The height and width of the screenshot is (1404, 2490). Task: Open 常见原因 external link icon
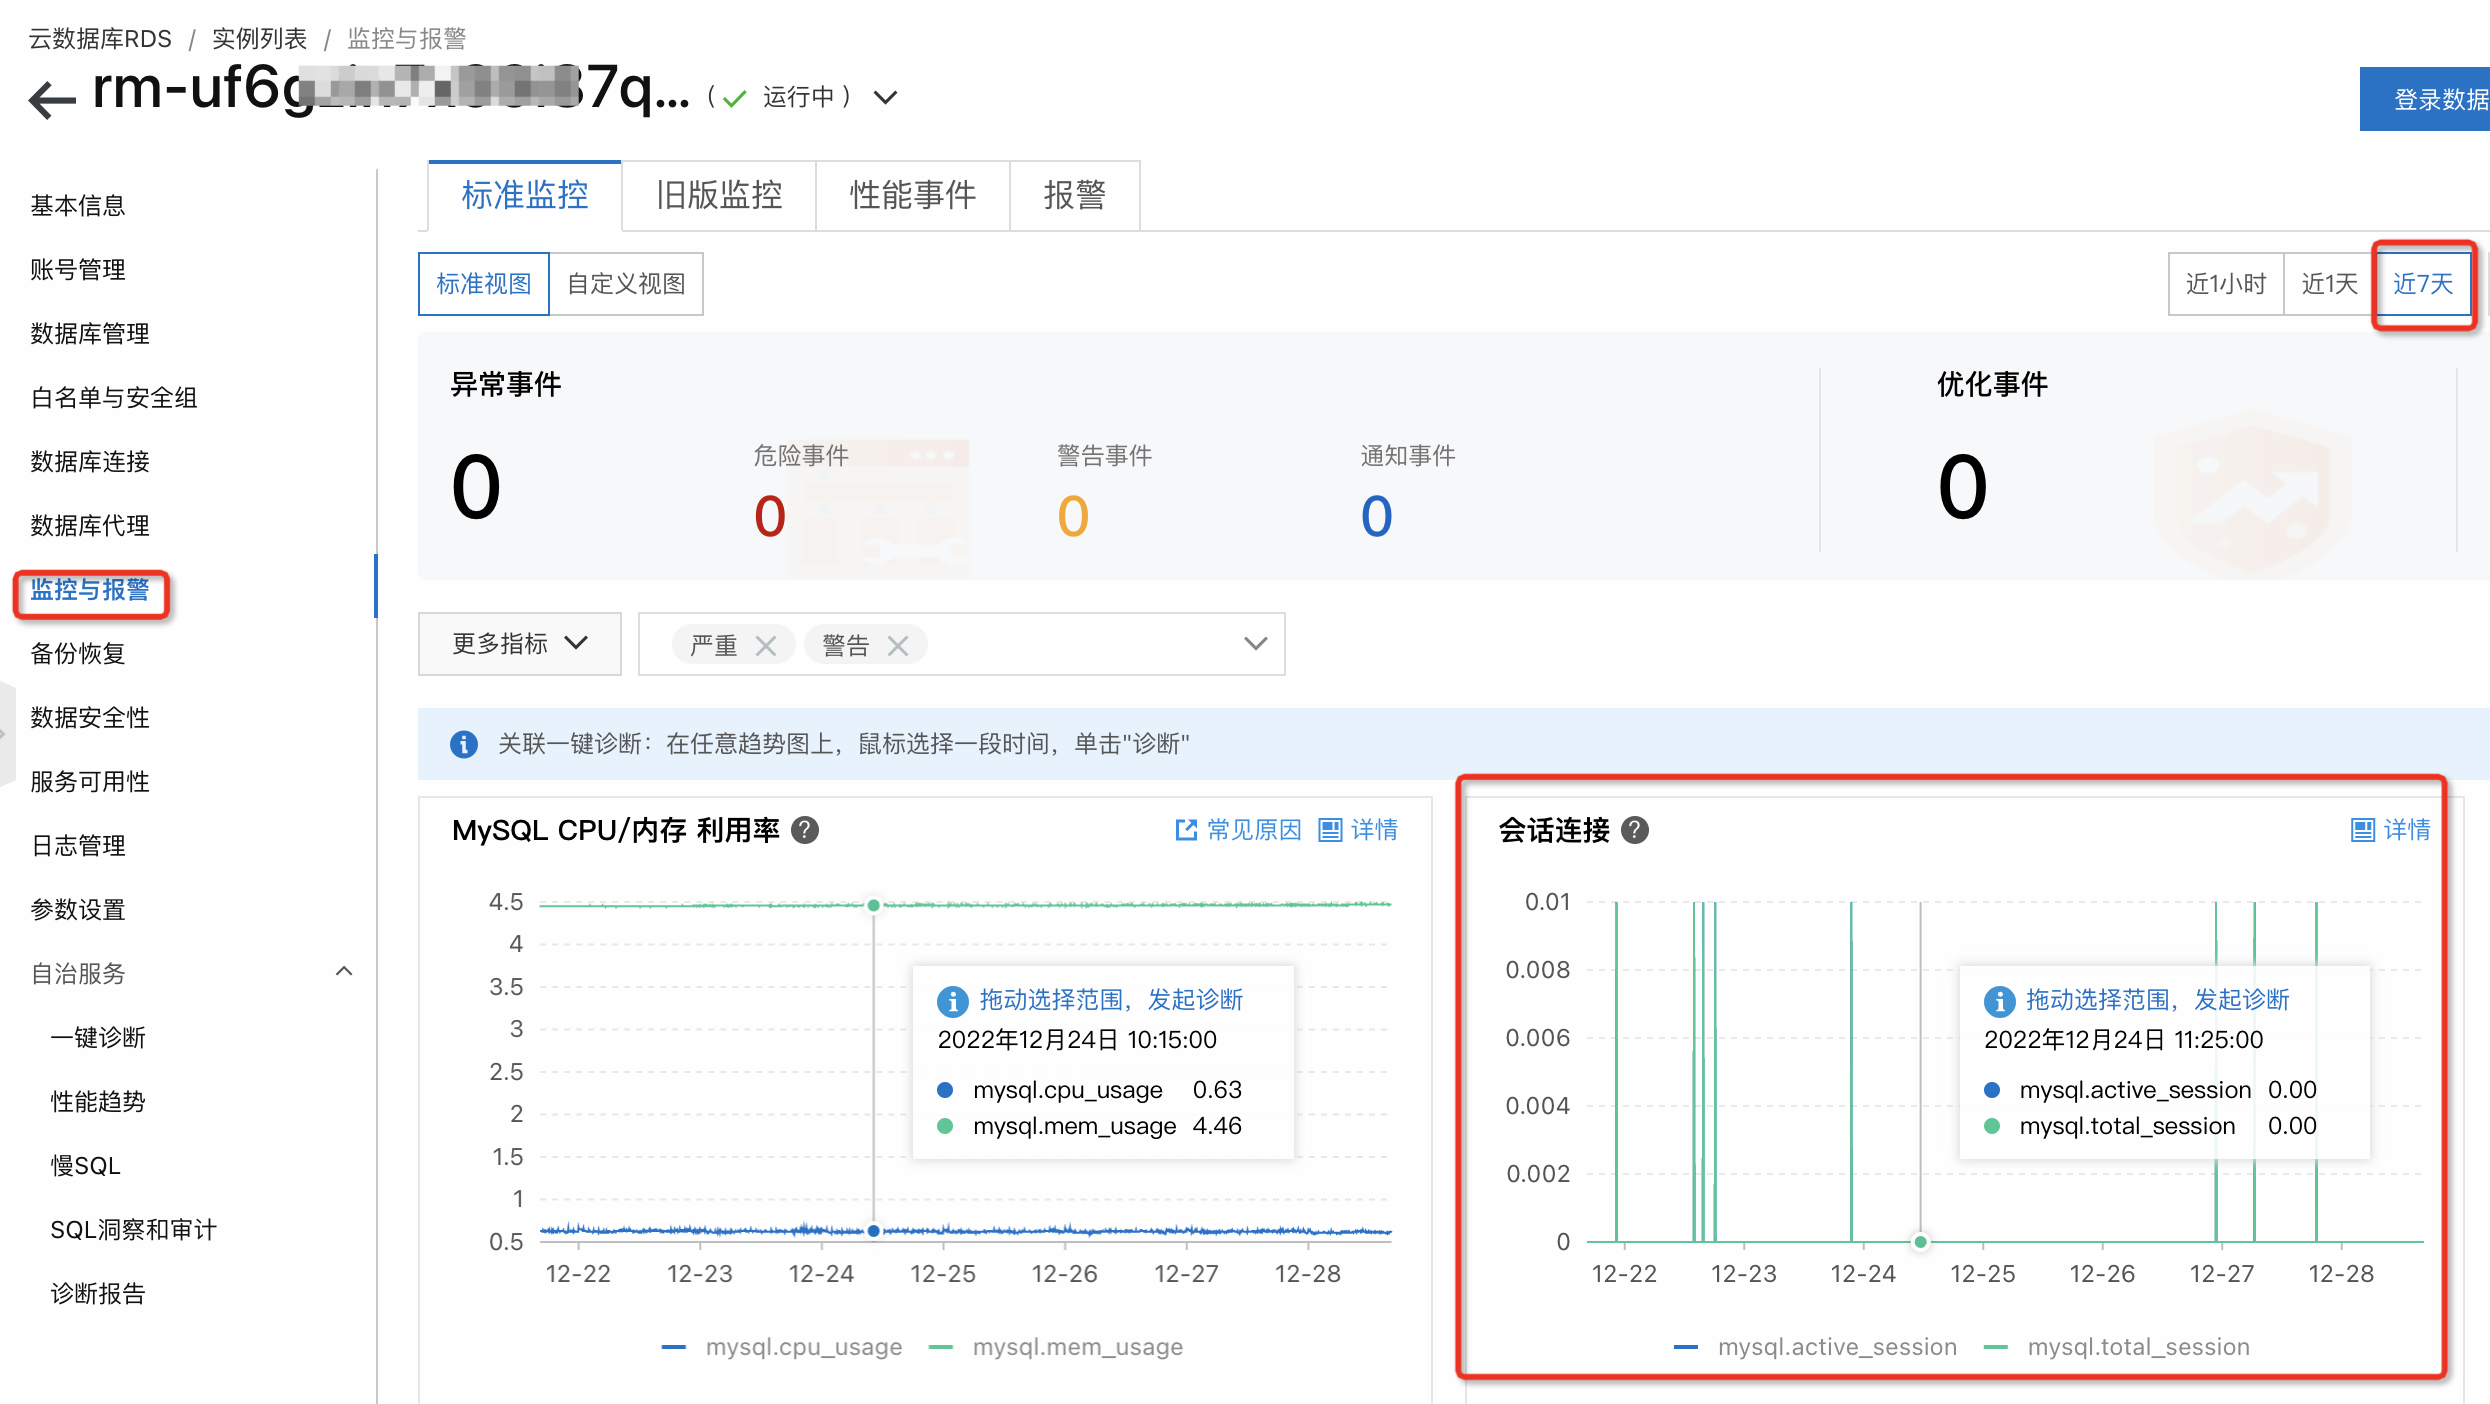click(1186, 830)
